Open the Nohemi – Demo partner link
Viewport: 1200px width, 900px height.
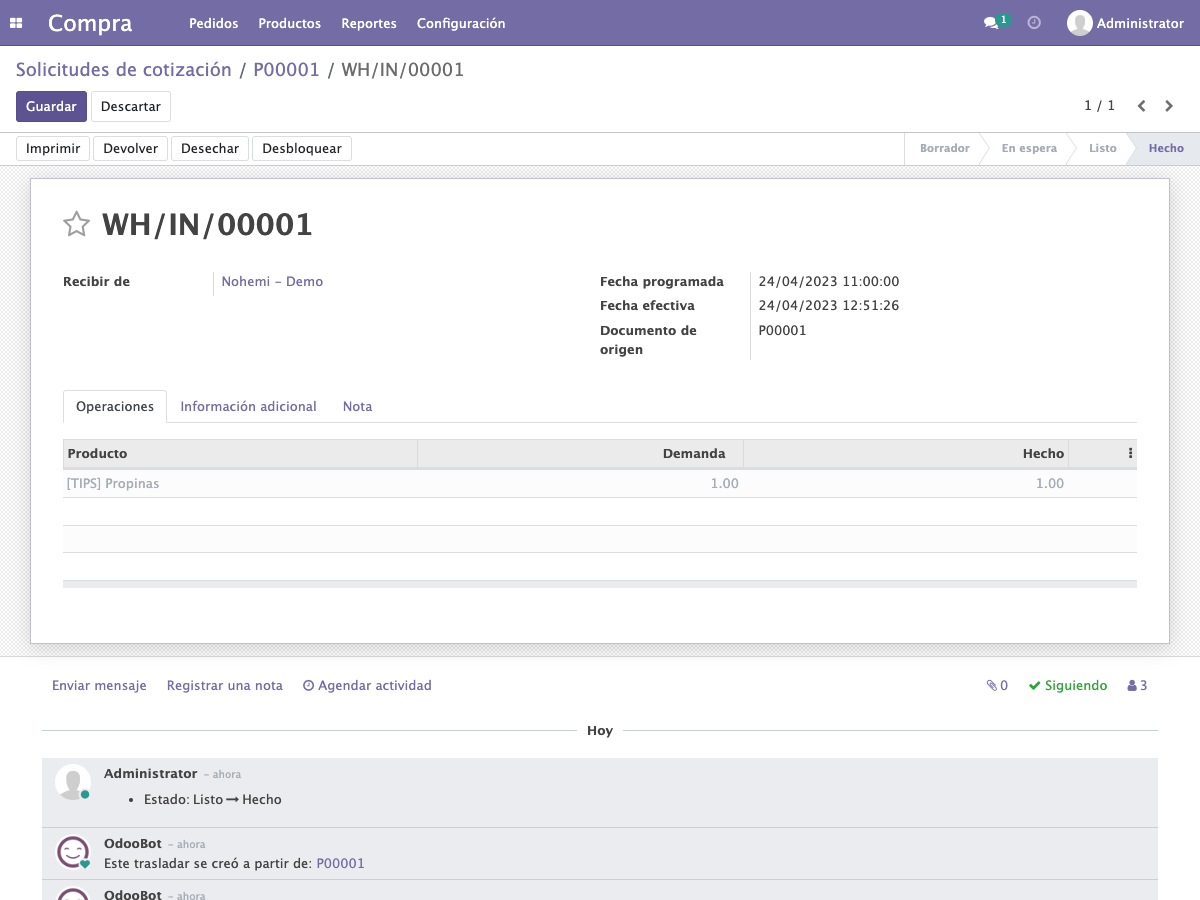pyautogui.click(x=272, y=282)
